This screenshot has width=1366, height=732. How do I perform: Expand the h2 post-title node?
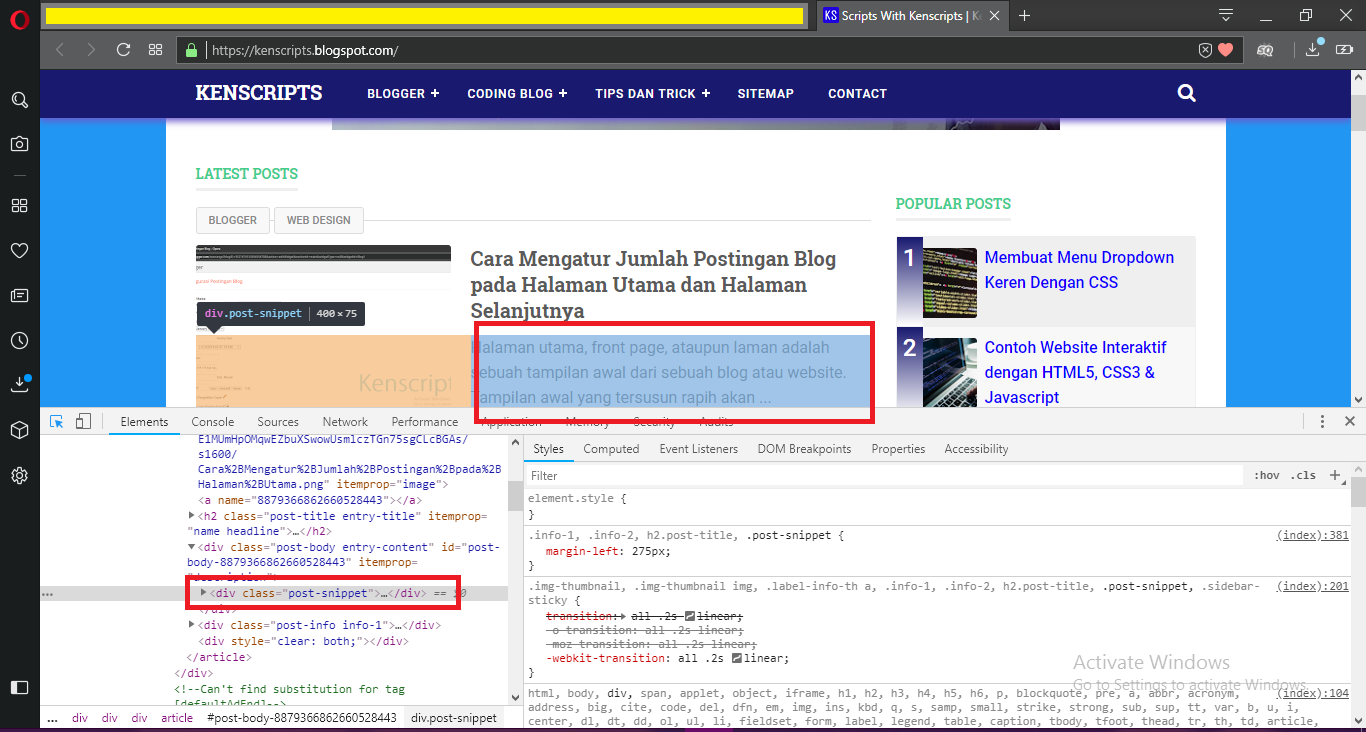coord(192,516)
